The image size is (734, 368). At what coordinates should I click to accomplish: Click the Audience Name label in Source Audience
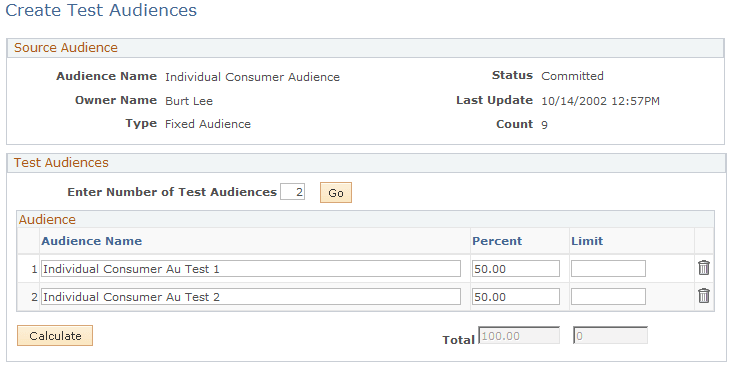[x=107, y=76]
